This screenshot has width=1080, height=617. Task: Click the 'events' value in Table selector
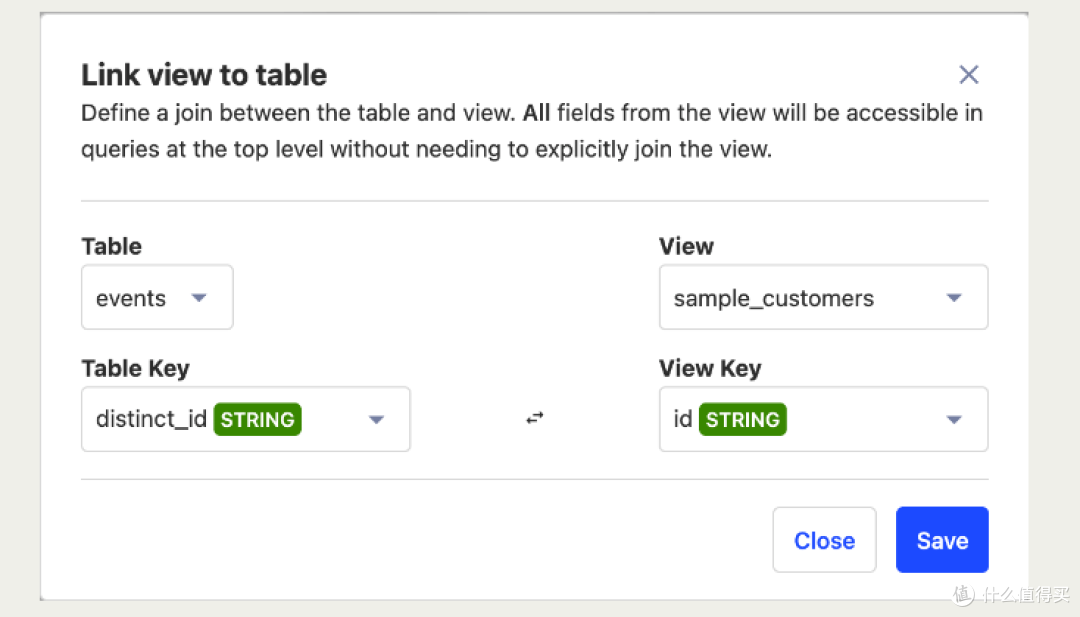pos(131,298)
